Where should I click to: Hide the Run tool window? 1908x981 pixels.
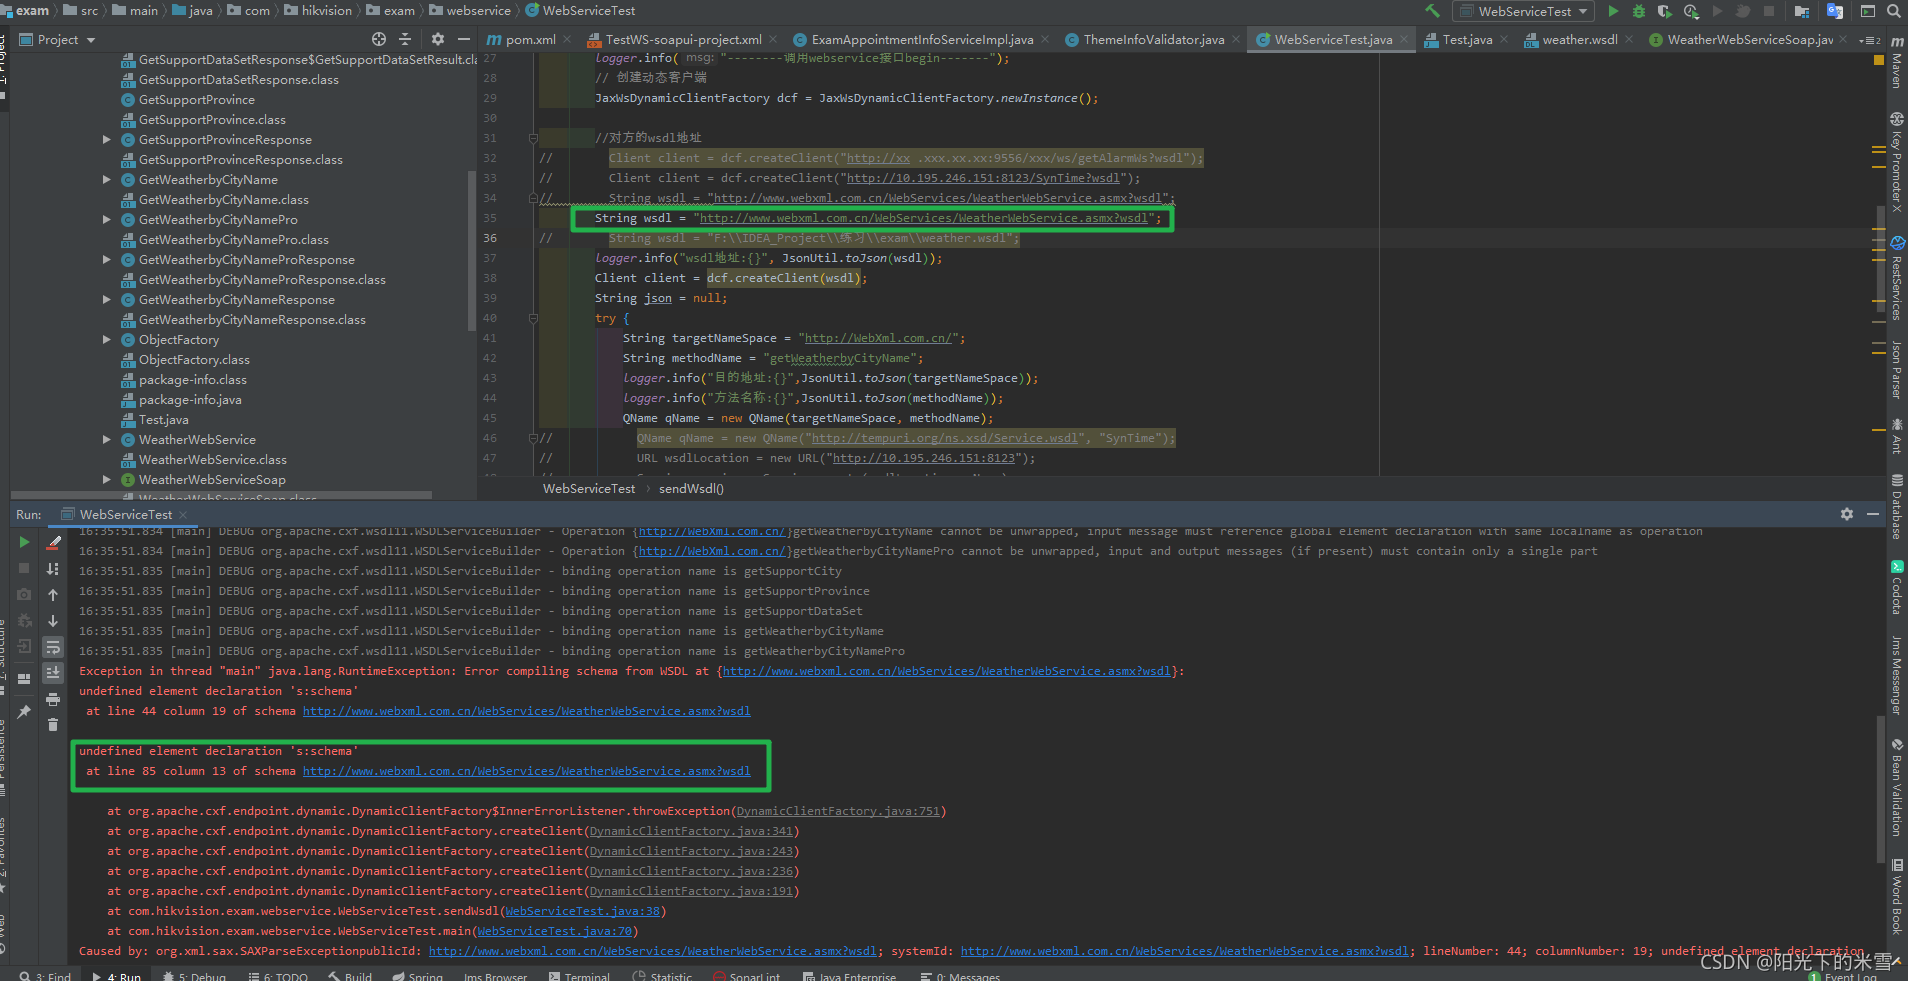click(x=1873, y=514)
